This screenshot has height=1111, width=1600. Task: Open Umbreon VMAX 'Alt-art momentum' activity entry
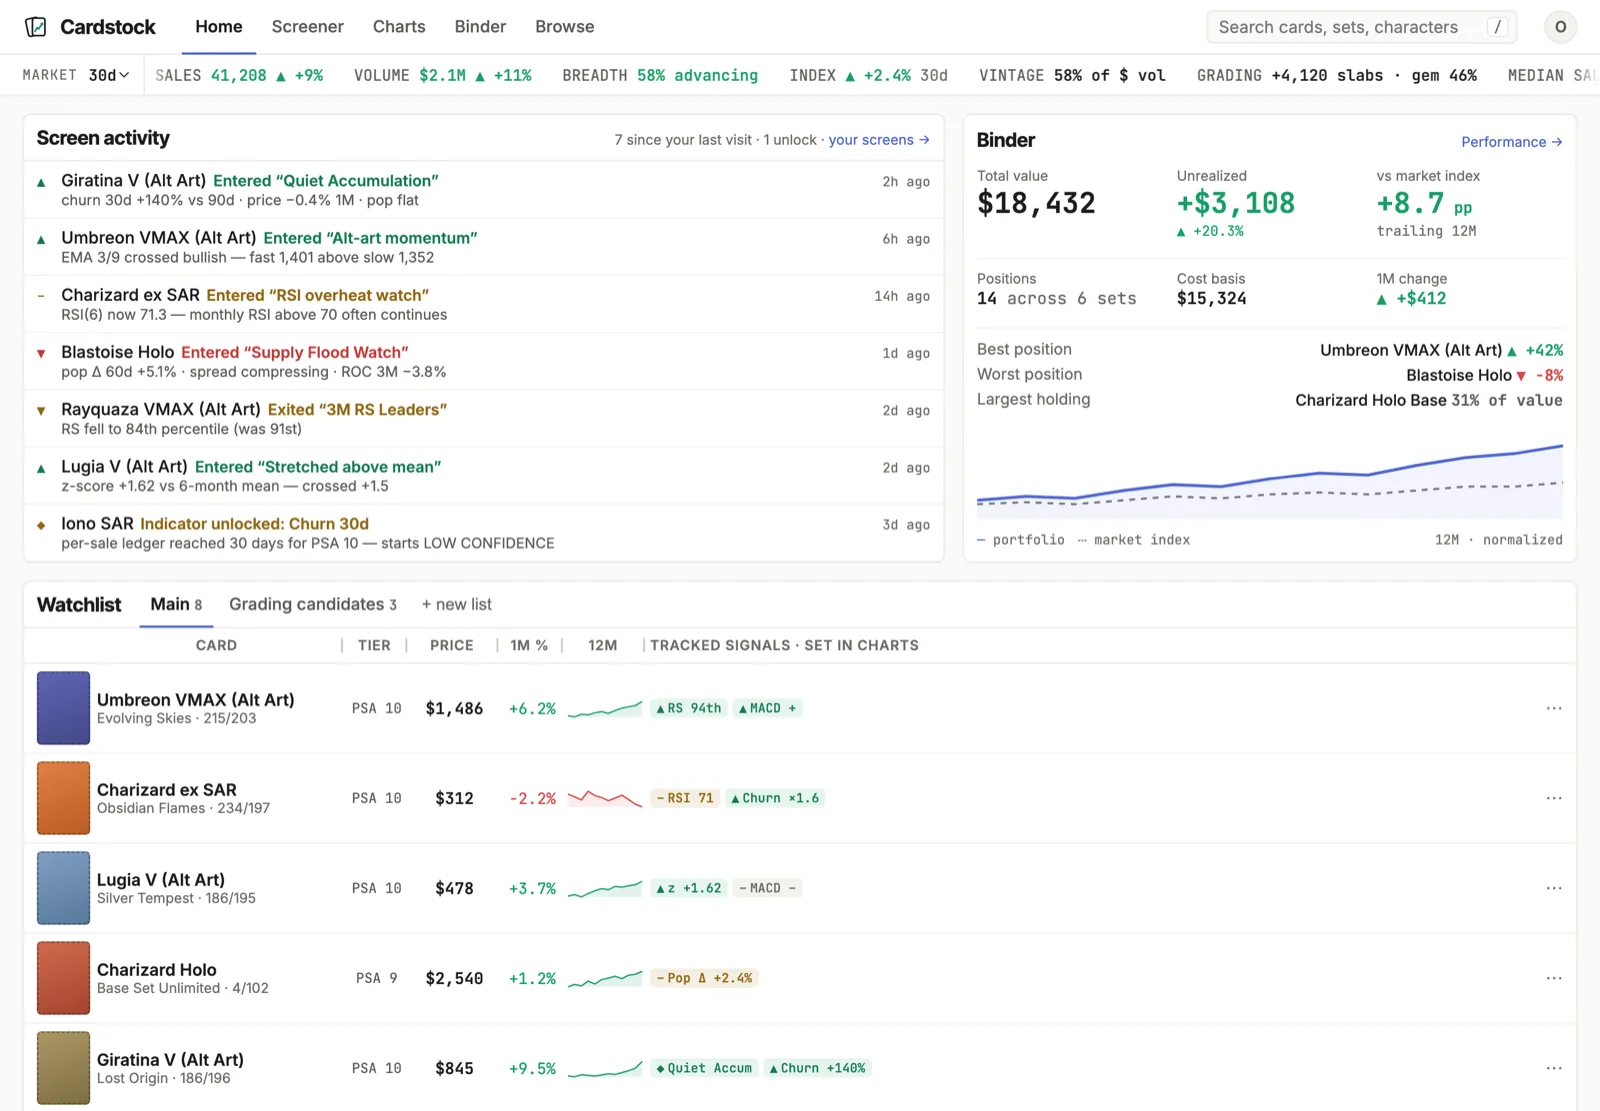pyautogui.click(x=484, y=247)
